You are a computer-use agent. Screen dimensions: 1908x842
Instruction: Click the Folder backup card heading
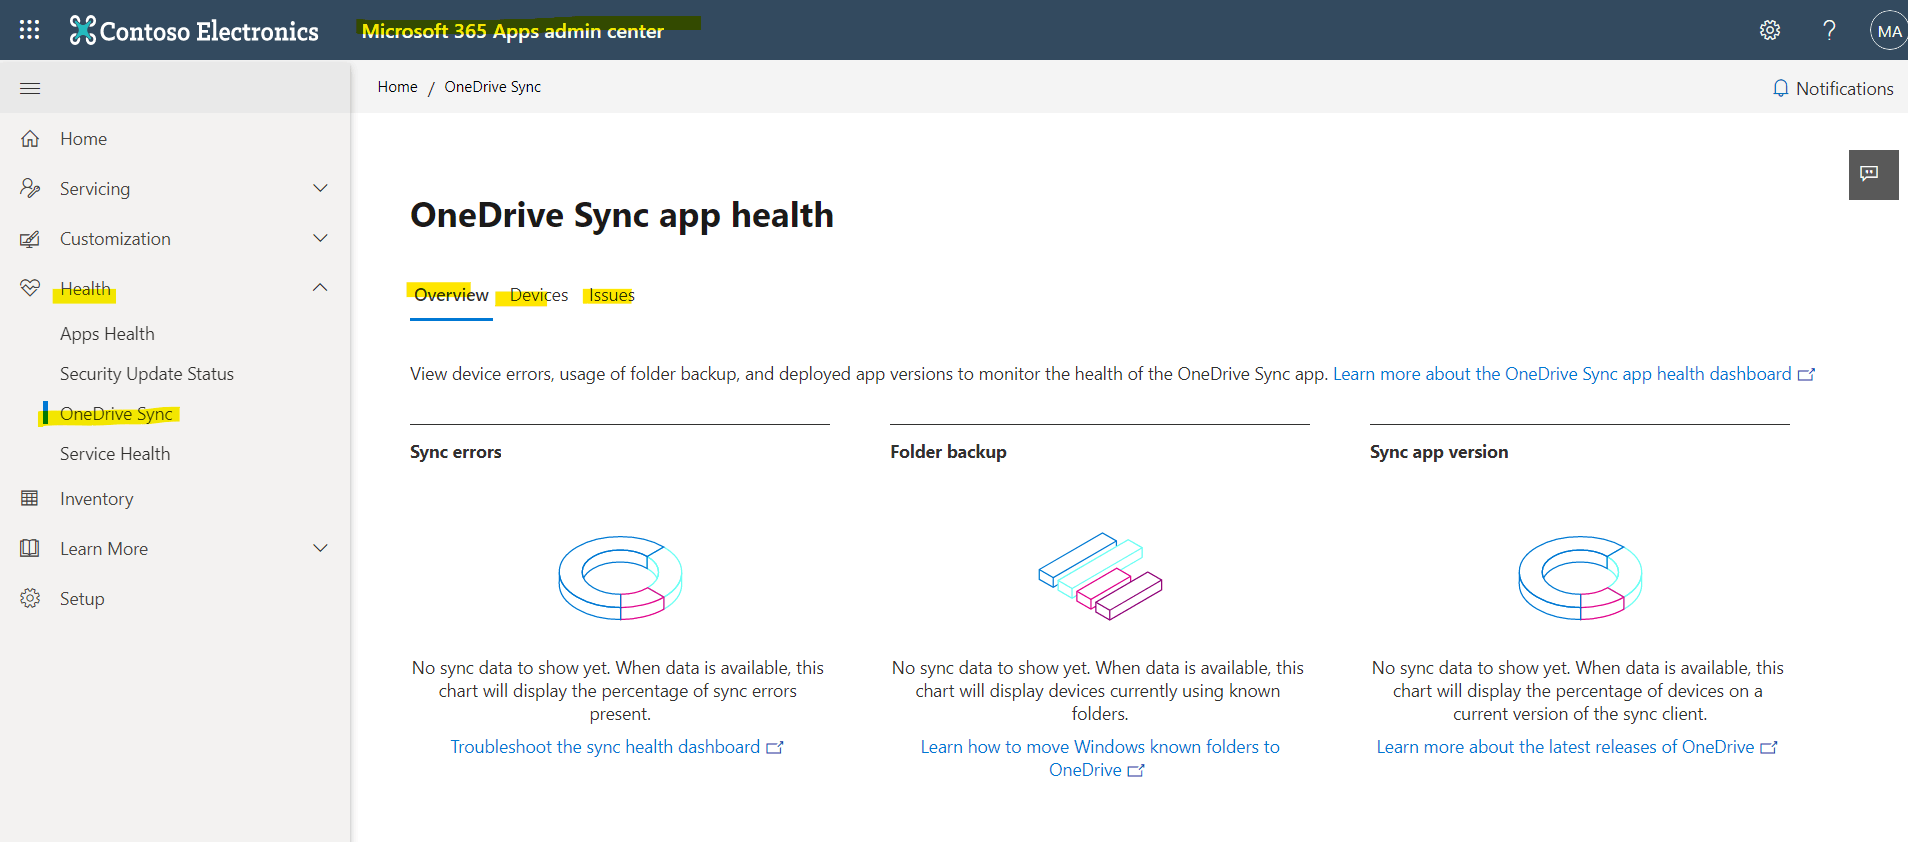click(x=948, y=452)
